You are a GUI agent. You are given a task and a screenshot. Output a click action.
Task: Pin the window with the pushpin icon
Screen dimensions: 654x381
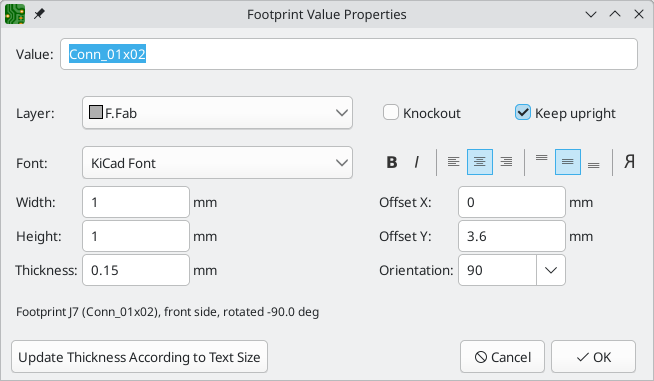tap(39, 14)
